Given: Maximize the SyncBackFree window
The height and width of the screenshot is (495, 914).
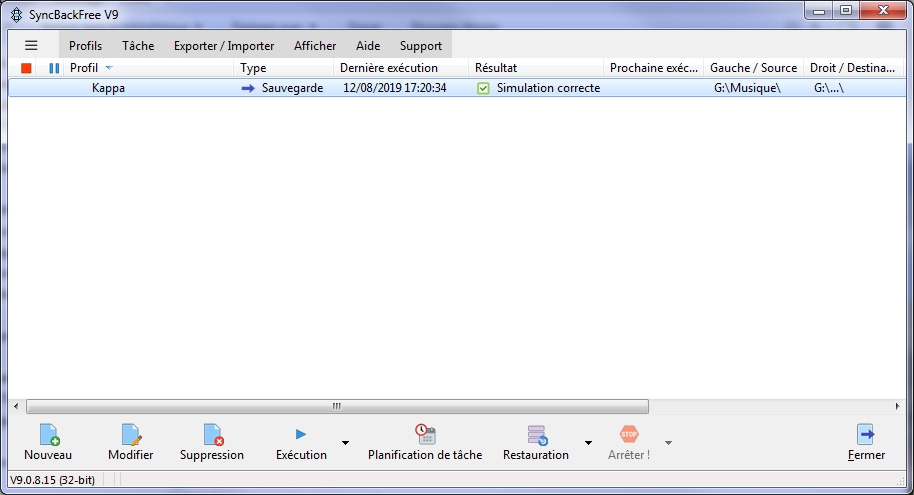Looking at the screenshot, I should click(846, 11).
